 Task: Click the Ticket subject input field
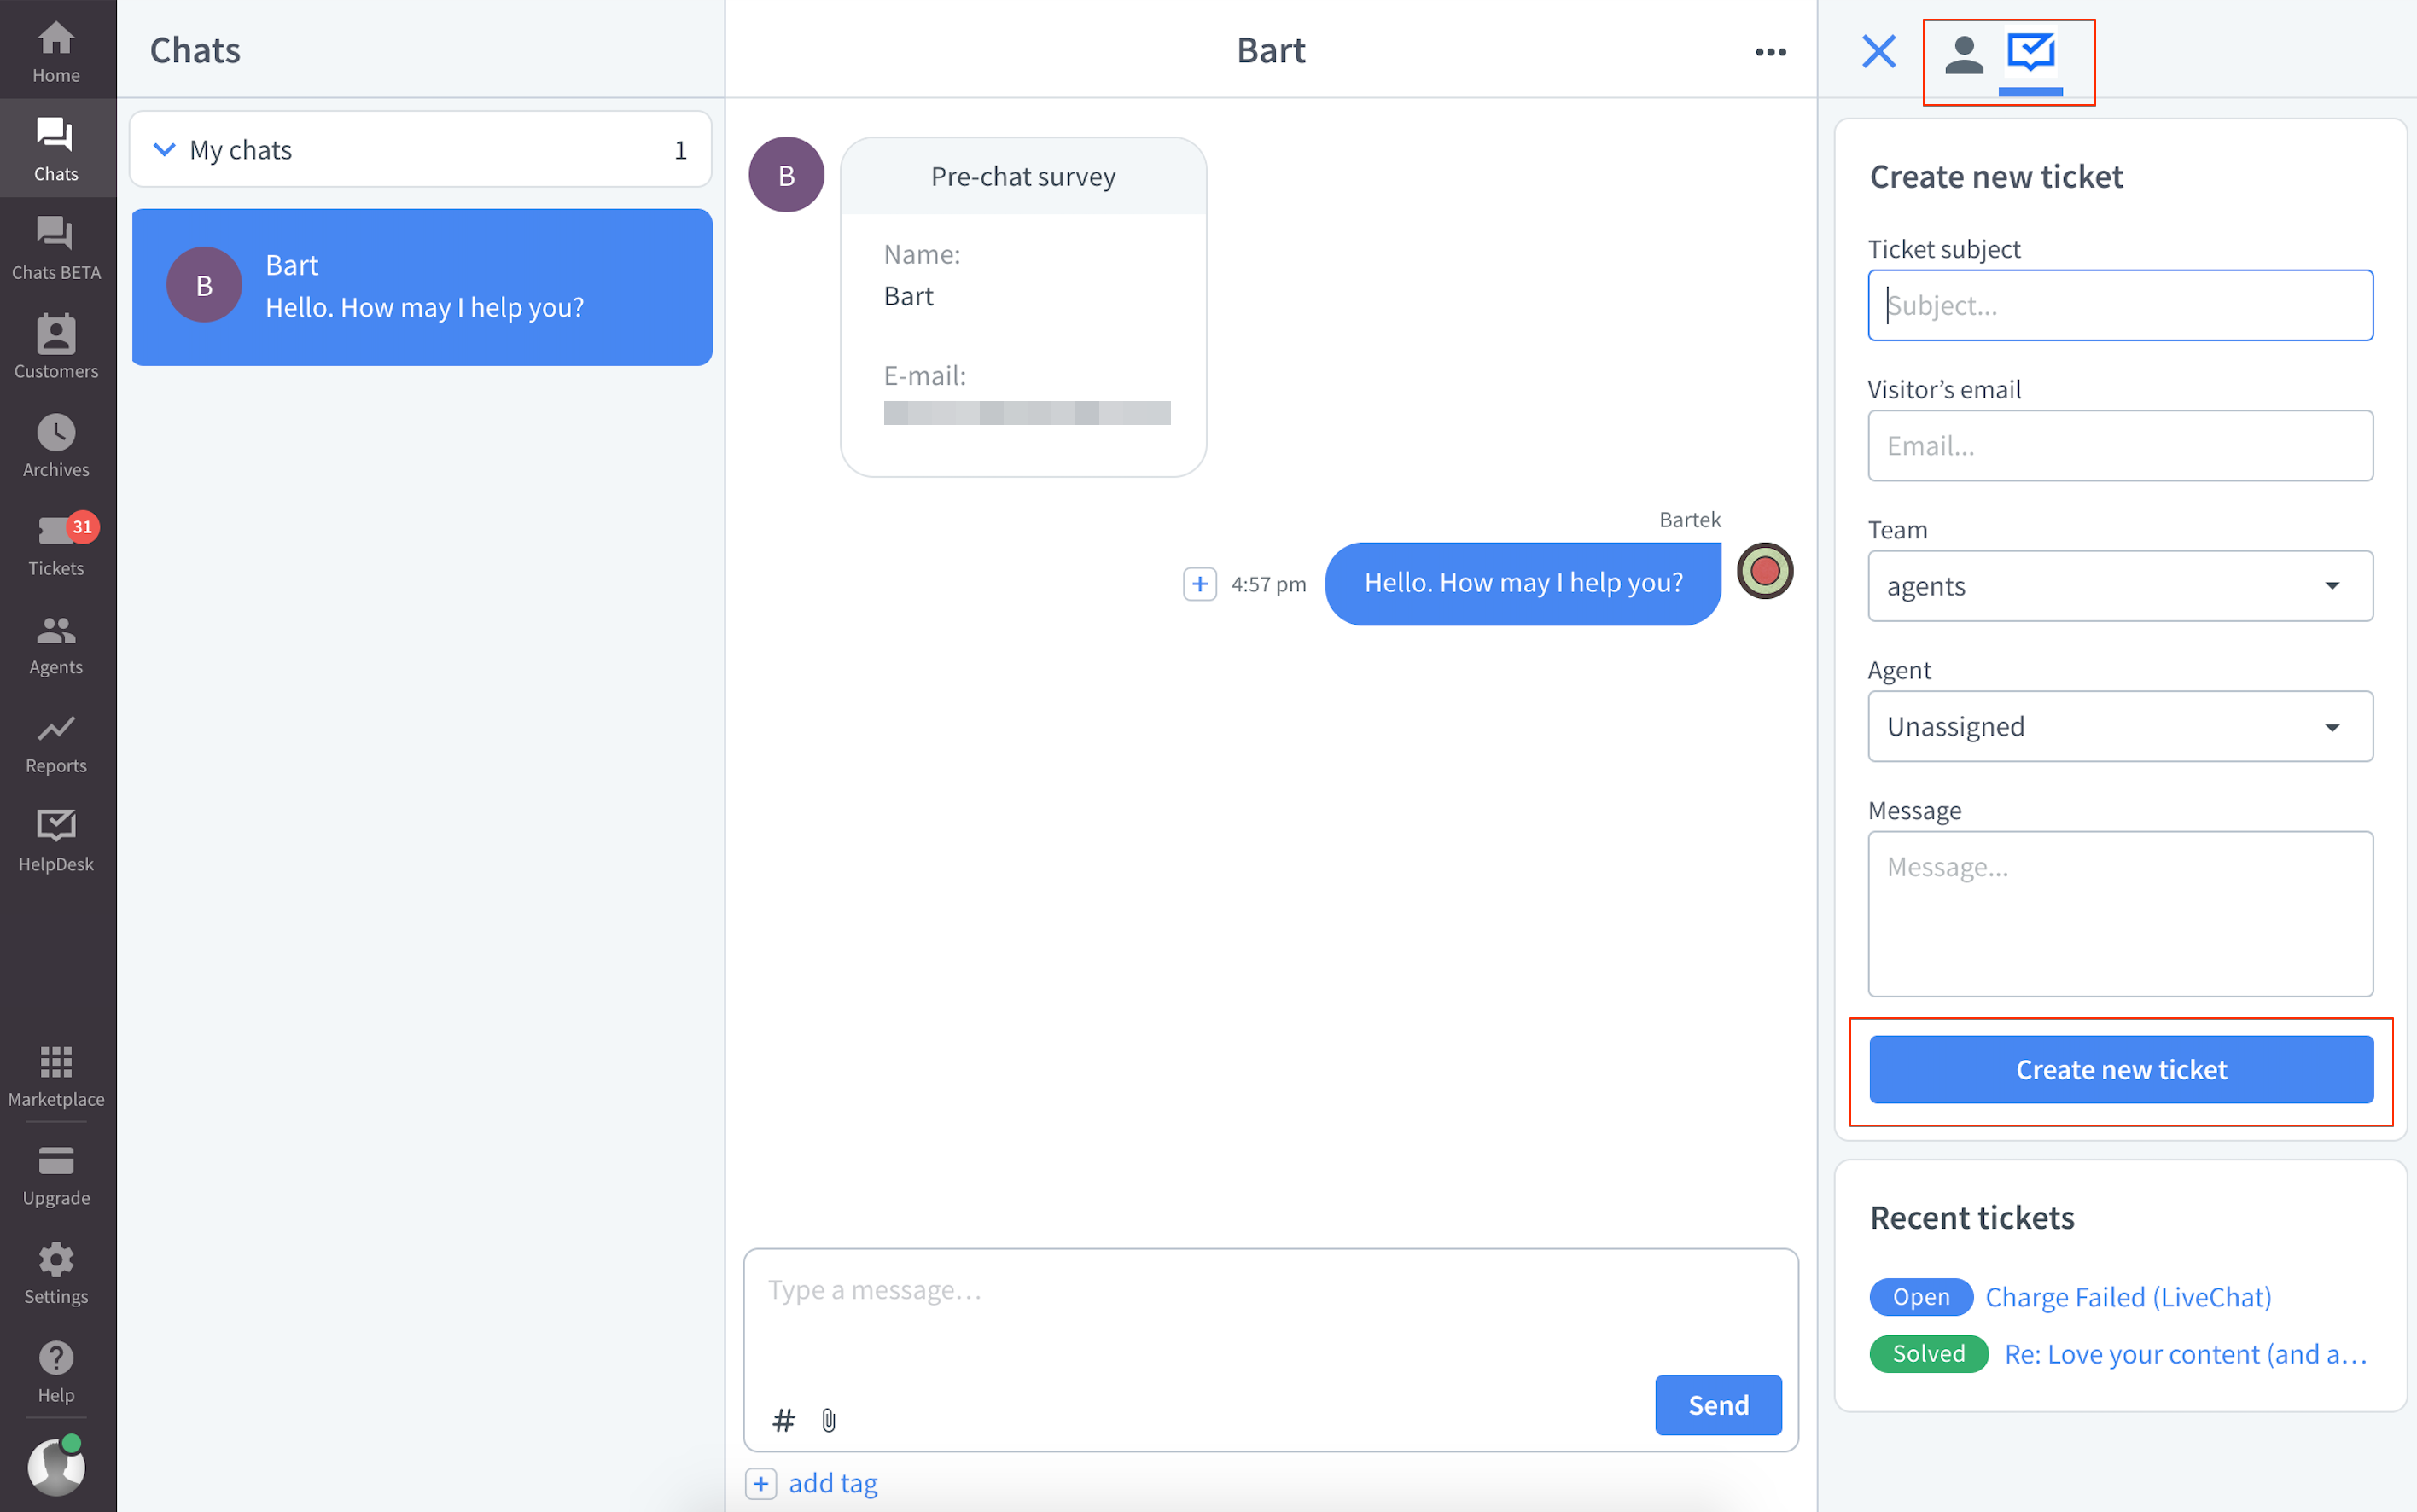pyautogui.click(x=2121, y=305)
